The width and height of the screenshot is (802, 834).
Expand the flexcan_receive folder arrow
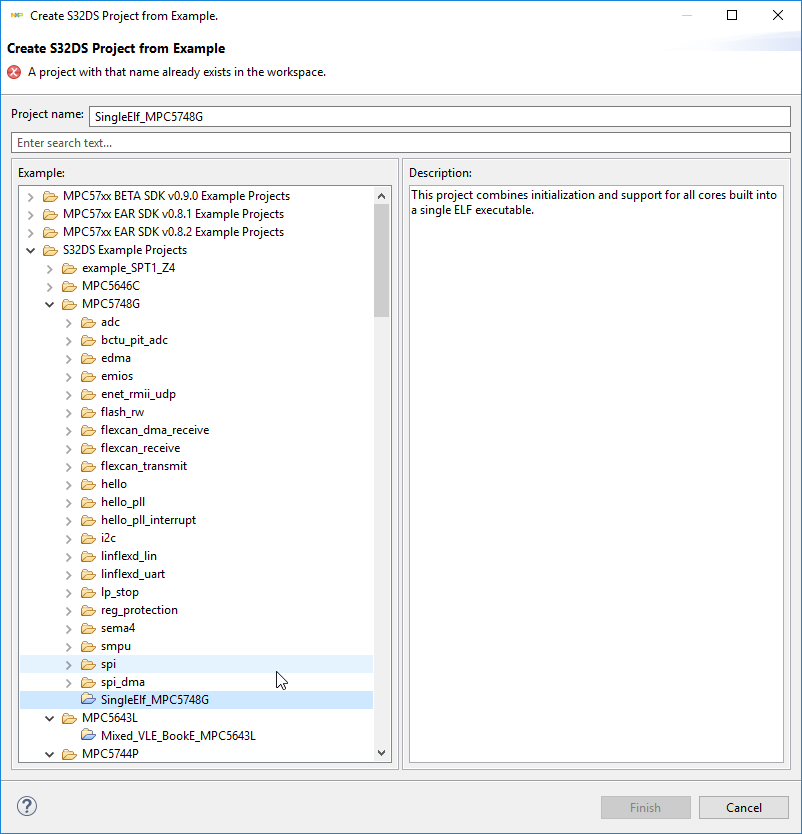coord(69,448)
